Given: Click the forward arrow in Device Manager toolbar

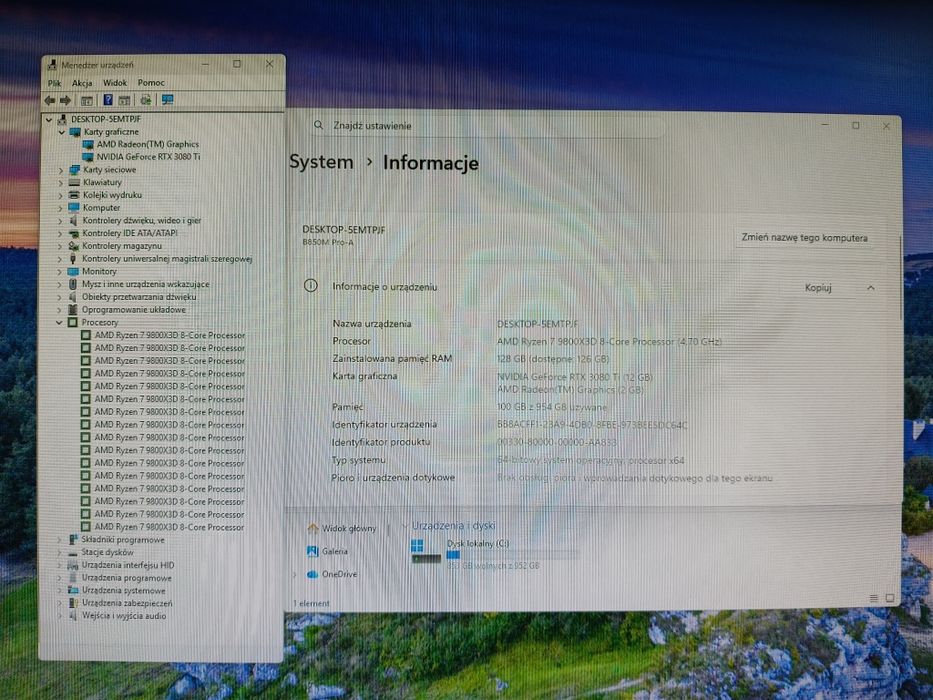Looking at the screenshot, I should pyautogui.click(x=66, y=100).
